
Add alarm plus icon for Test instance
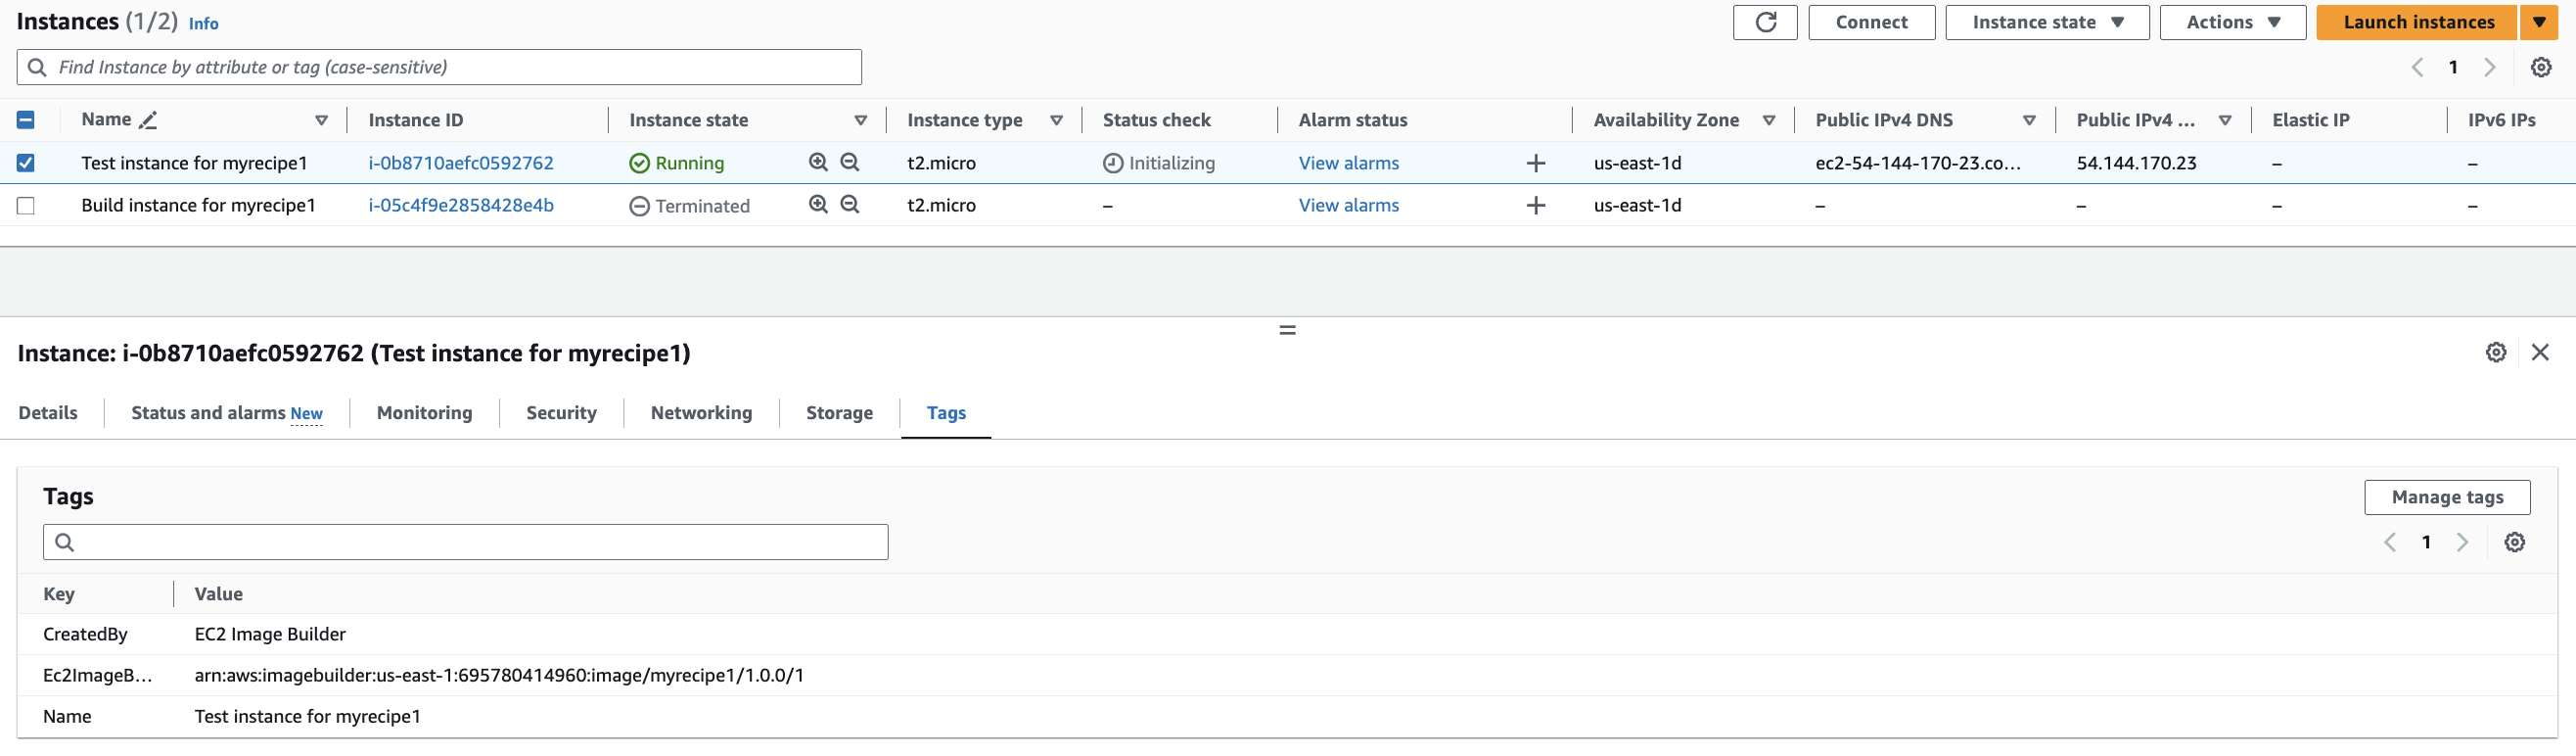click(1536, 163)
